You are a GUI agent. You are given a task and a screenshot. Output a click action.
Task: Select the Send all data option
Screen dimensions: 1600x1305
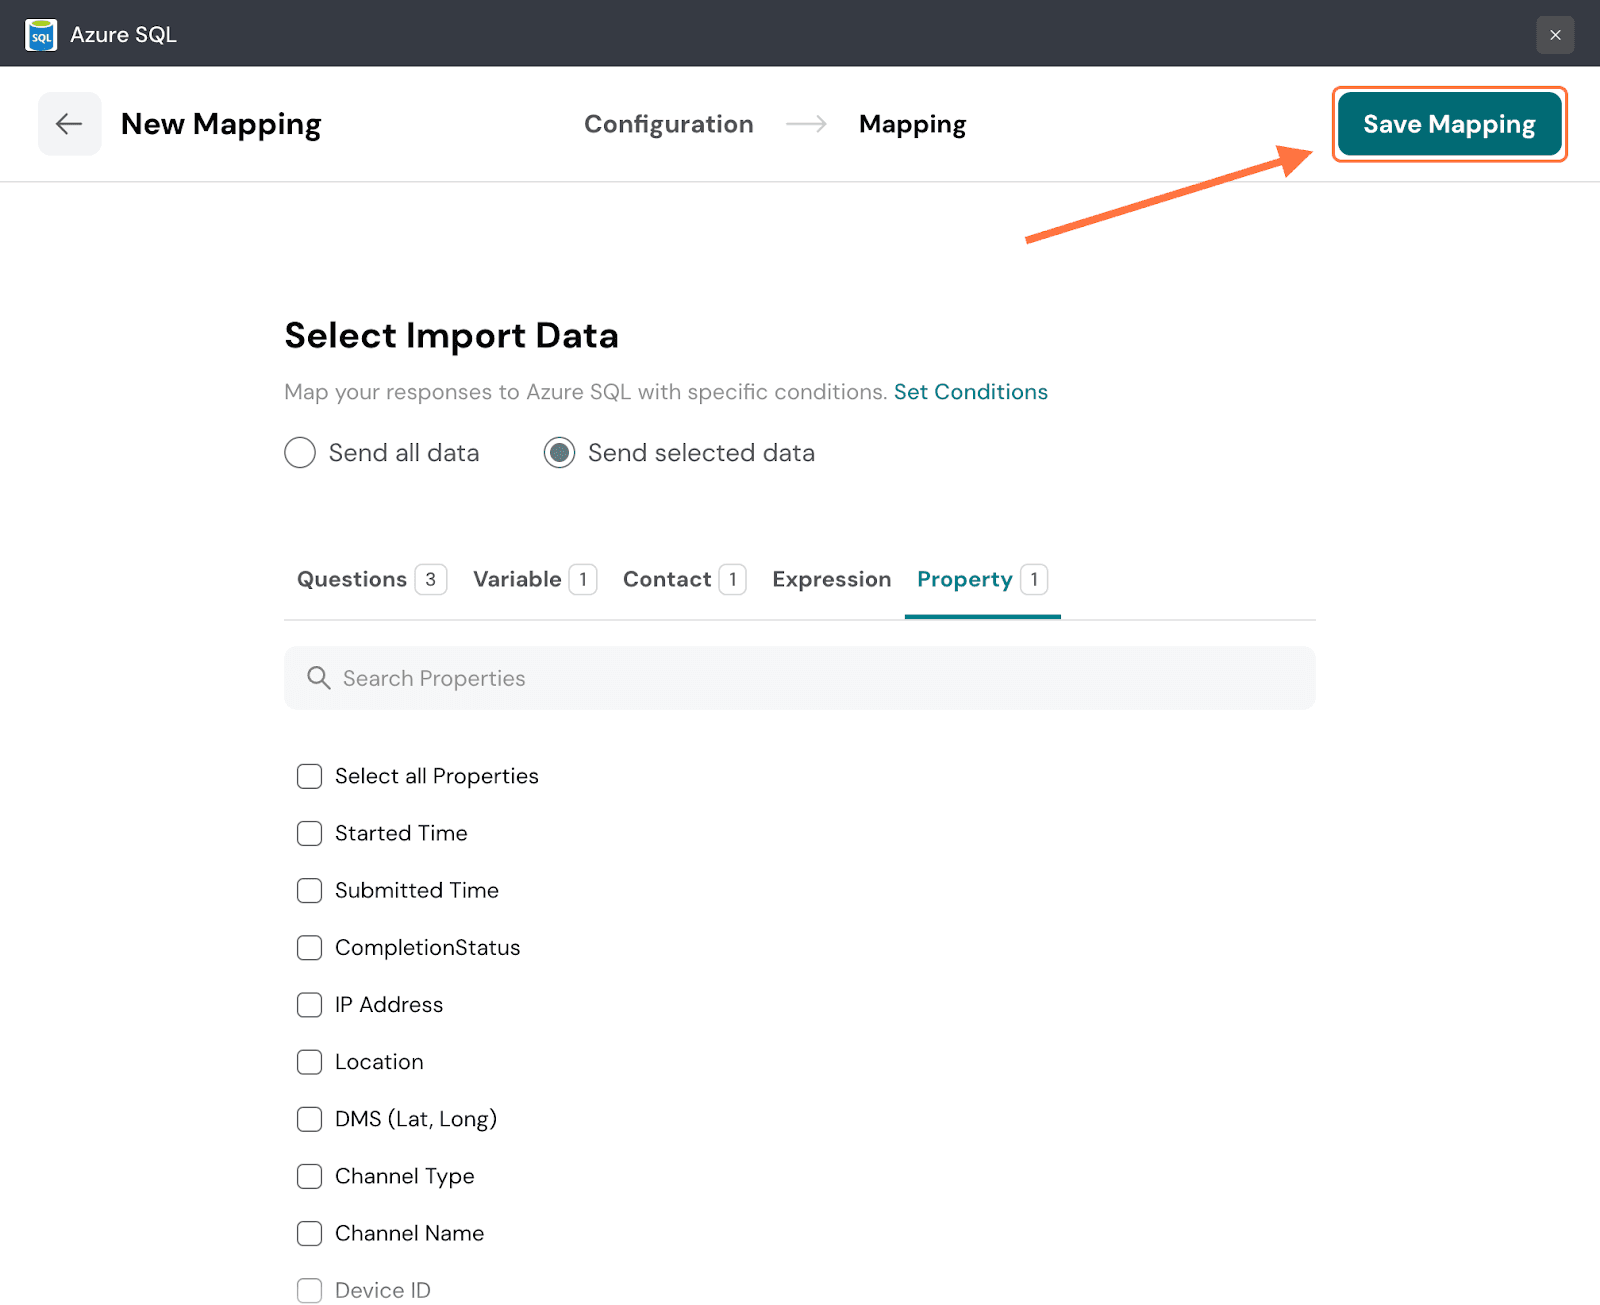pos(300,453)
